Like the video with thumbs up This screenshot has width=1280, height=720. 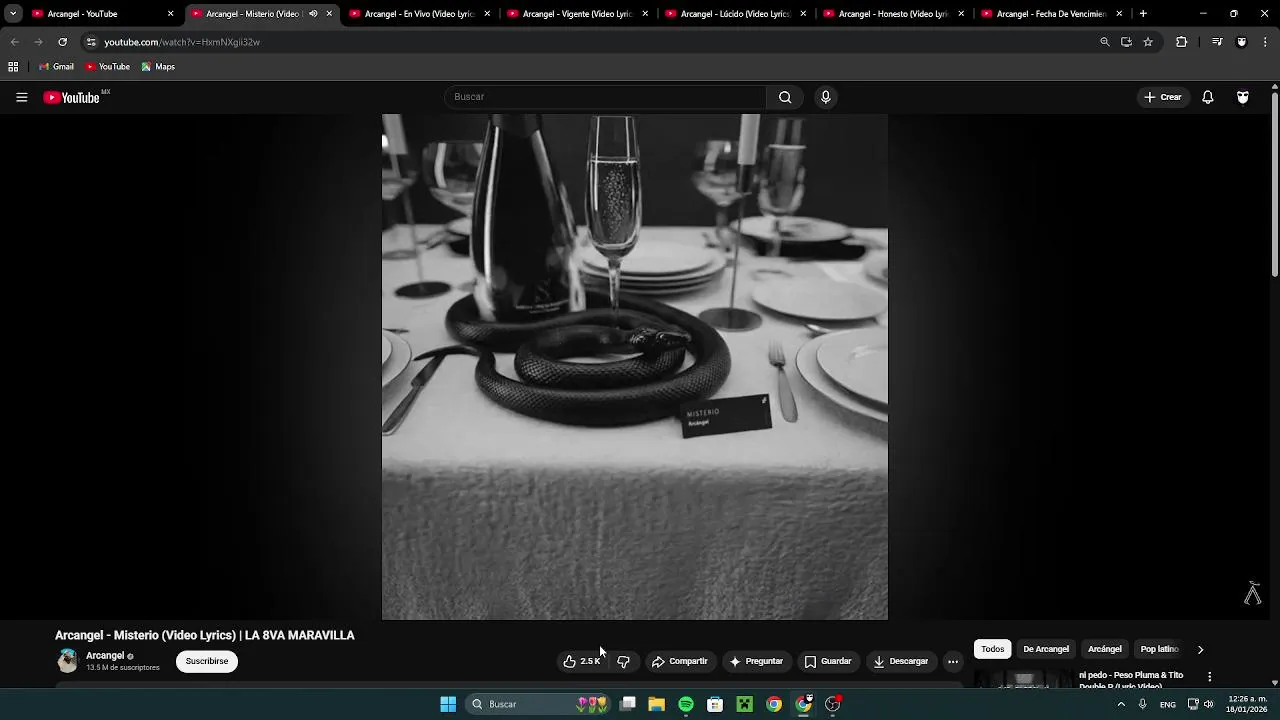(582, 661)
